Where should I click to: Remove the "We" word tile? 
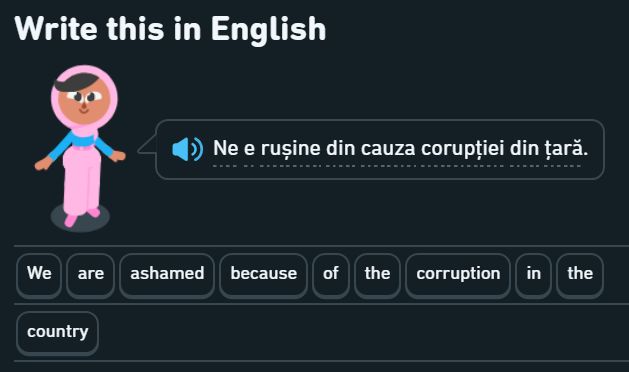39,275
